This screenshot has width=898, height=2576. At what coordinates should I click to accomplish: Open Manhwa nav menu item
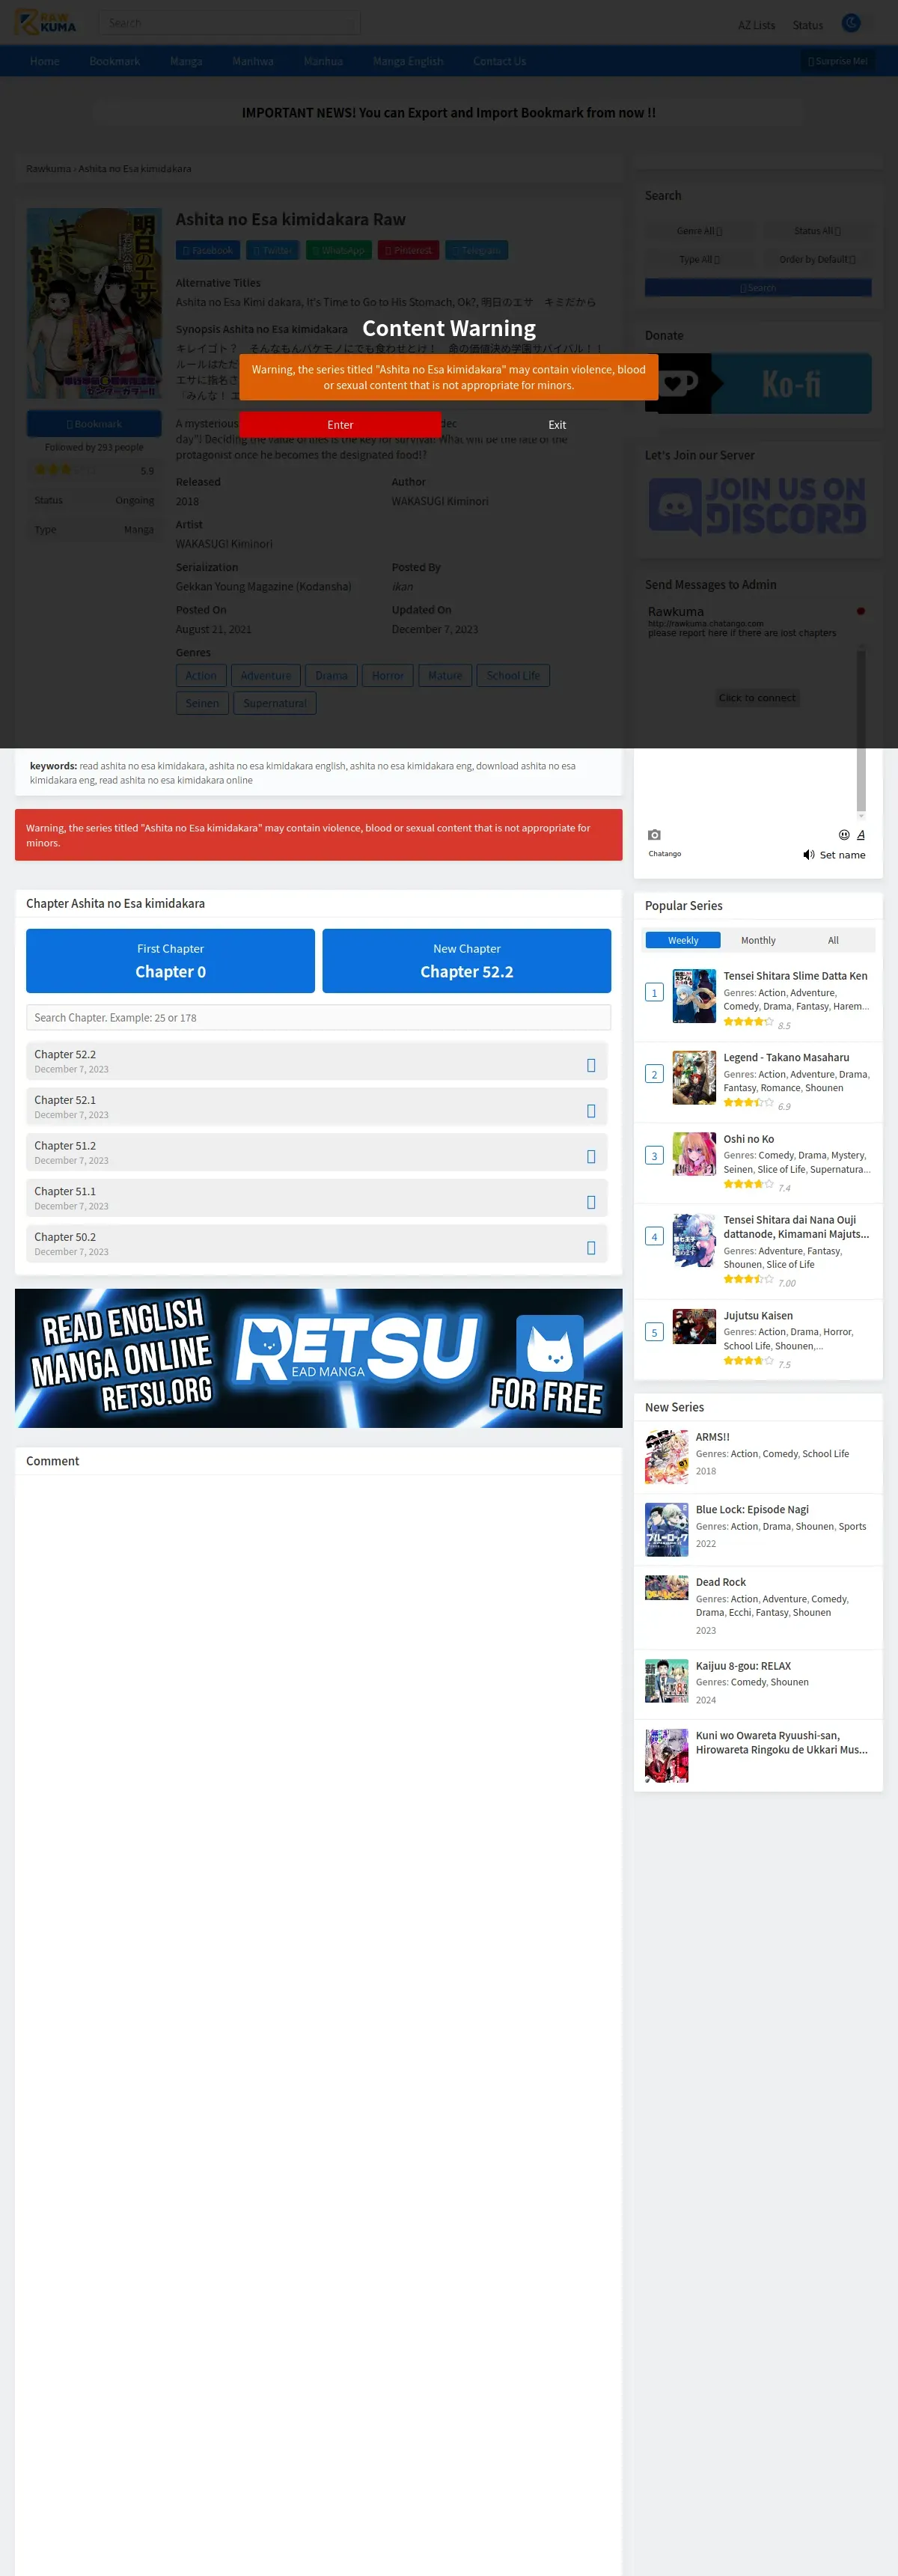(253, 61)
